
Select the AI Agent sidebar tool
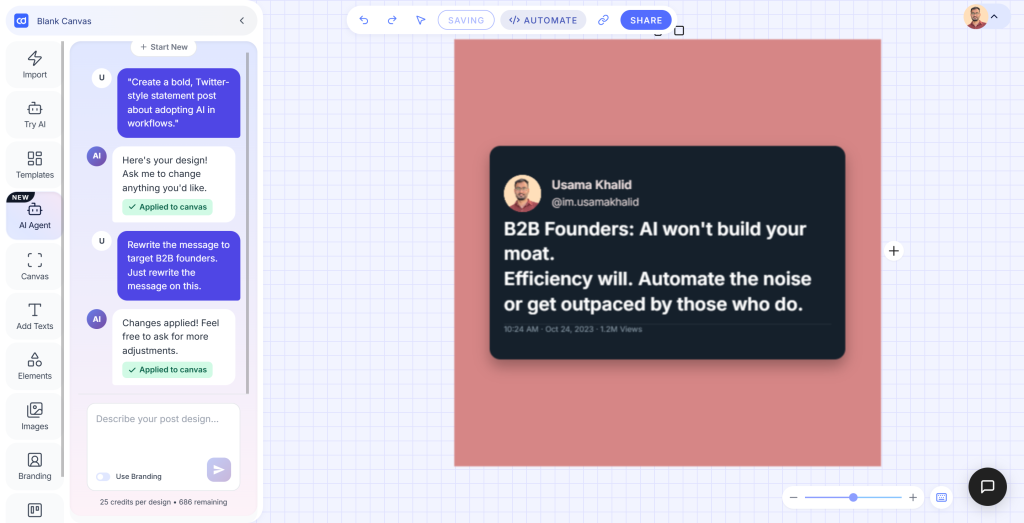coord(35,215)
